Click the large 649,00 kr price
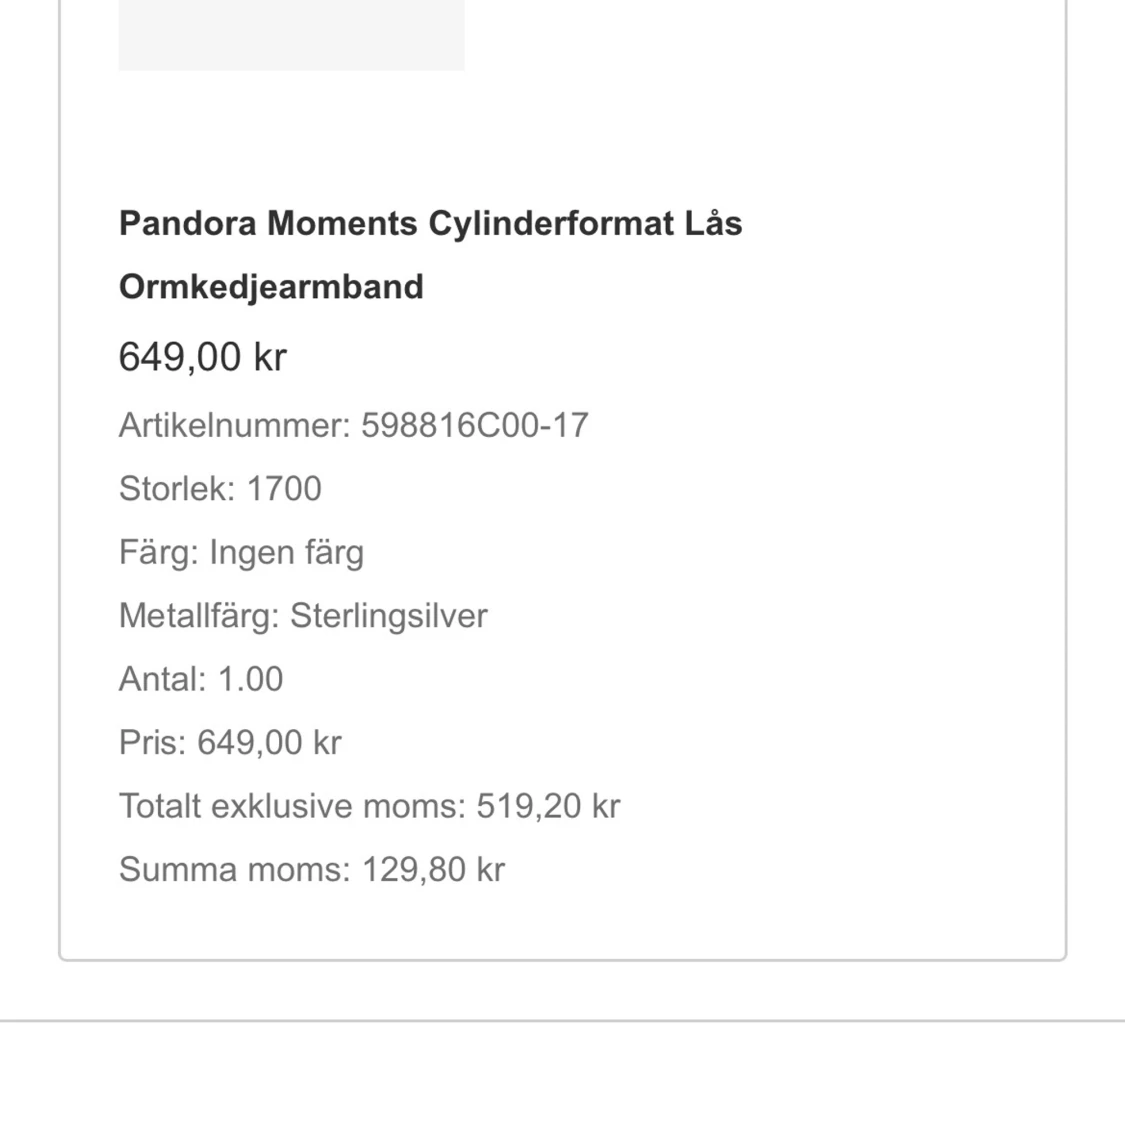The height and width of the screenshot is (1125, 1125). point(202,357)
